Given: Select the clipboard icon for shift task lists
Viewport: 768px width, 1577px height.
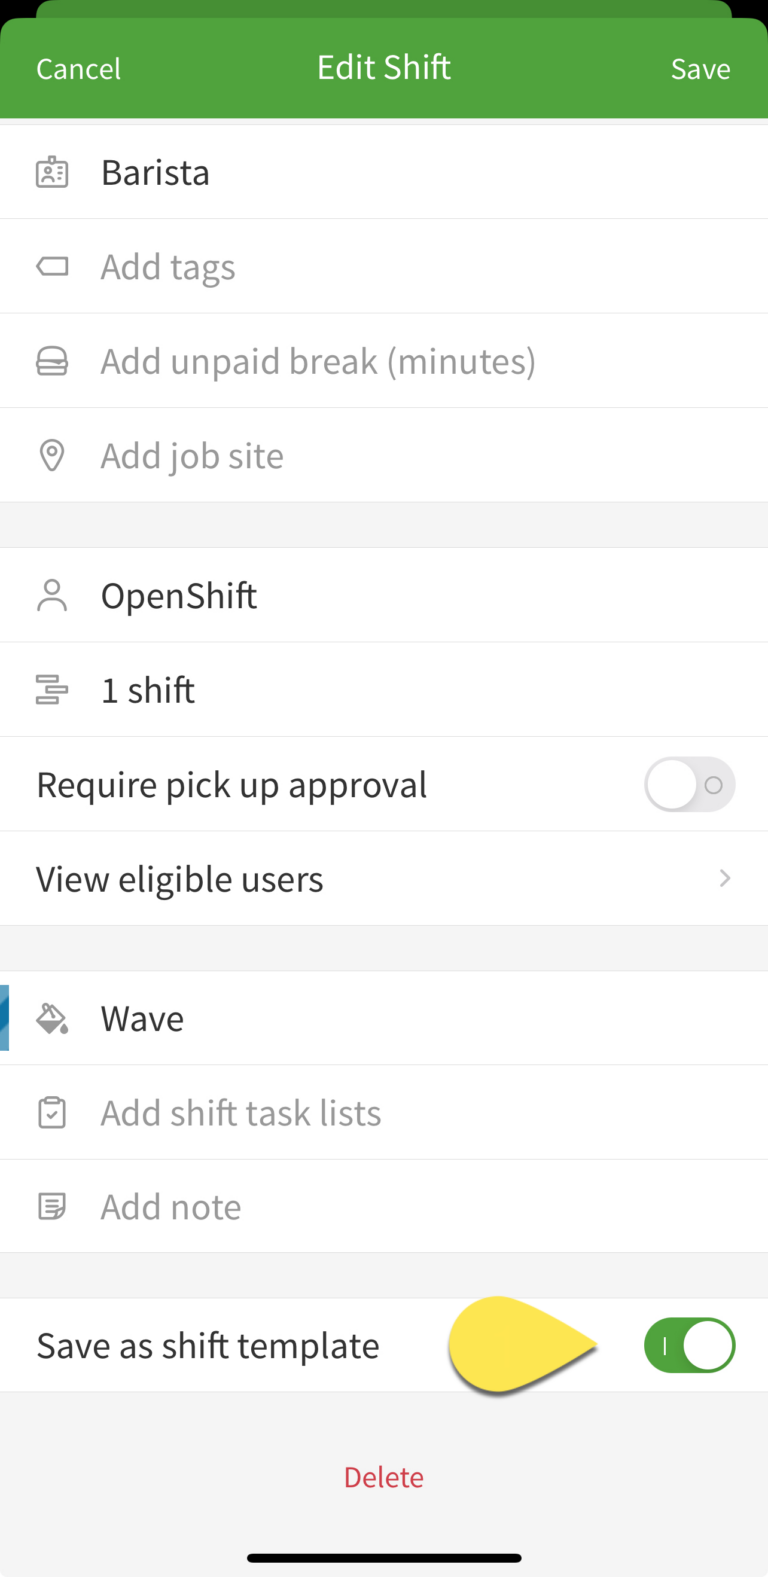Looking at the screenshot, I should pyautogui.click(x=51, y=1111).
